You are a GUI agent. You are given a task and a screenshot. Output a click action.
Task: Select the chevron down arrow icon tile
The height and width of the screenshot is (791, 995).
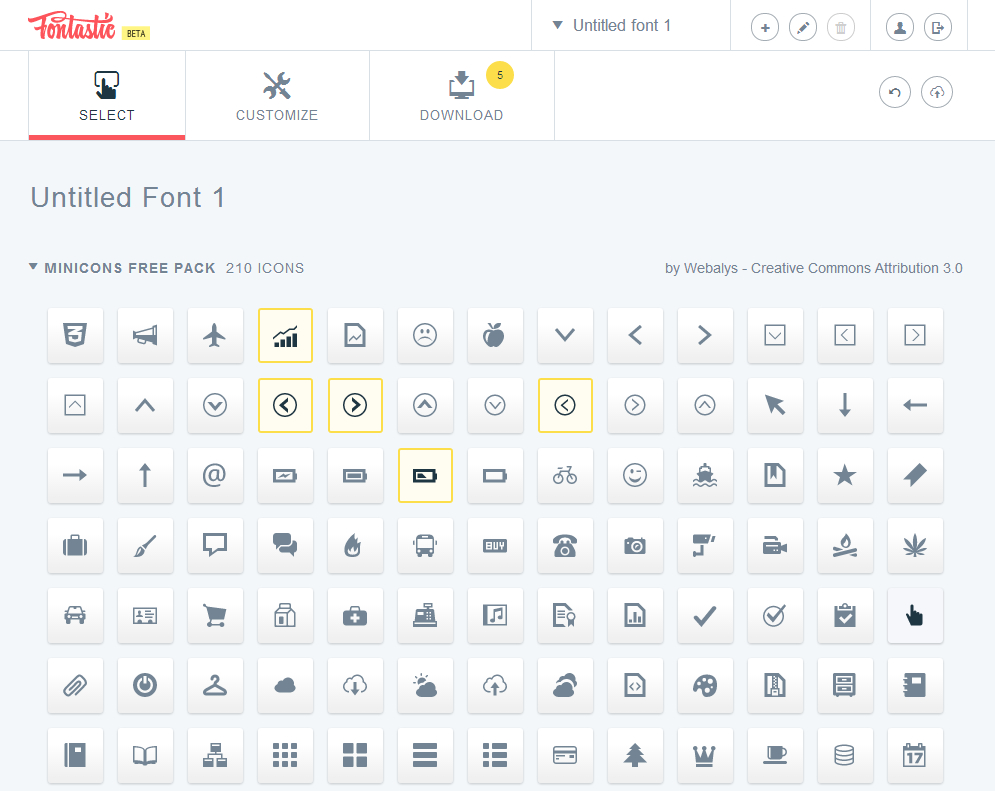click(x=565, y=335)
